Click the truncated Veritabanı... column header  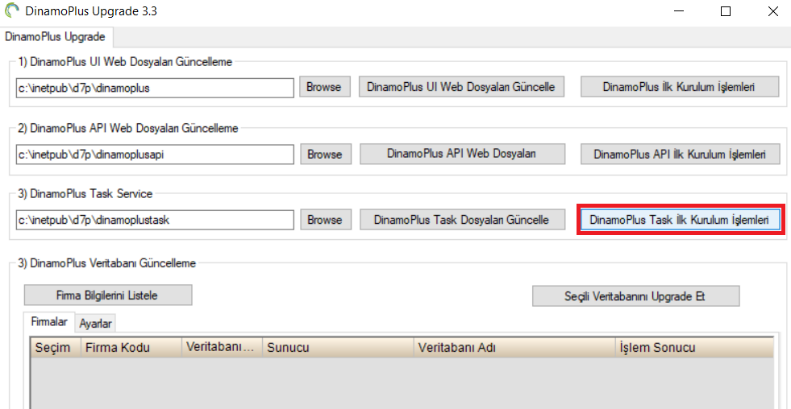click(222, 347)
